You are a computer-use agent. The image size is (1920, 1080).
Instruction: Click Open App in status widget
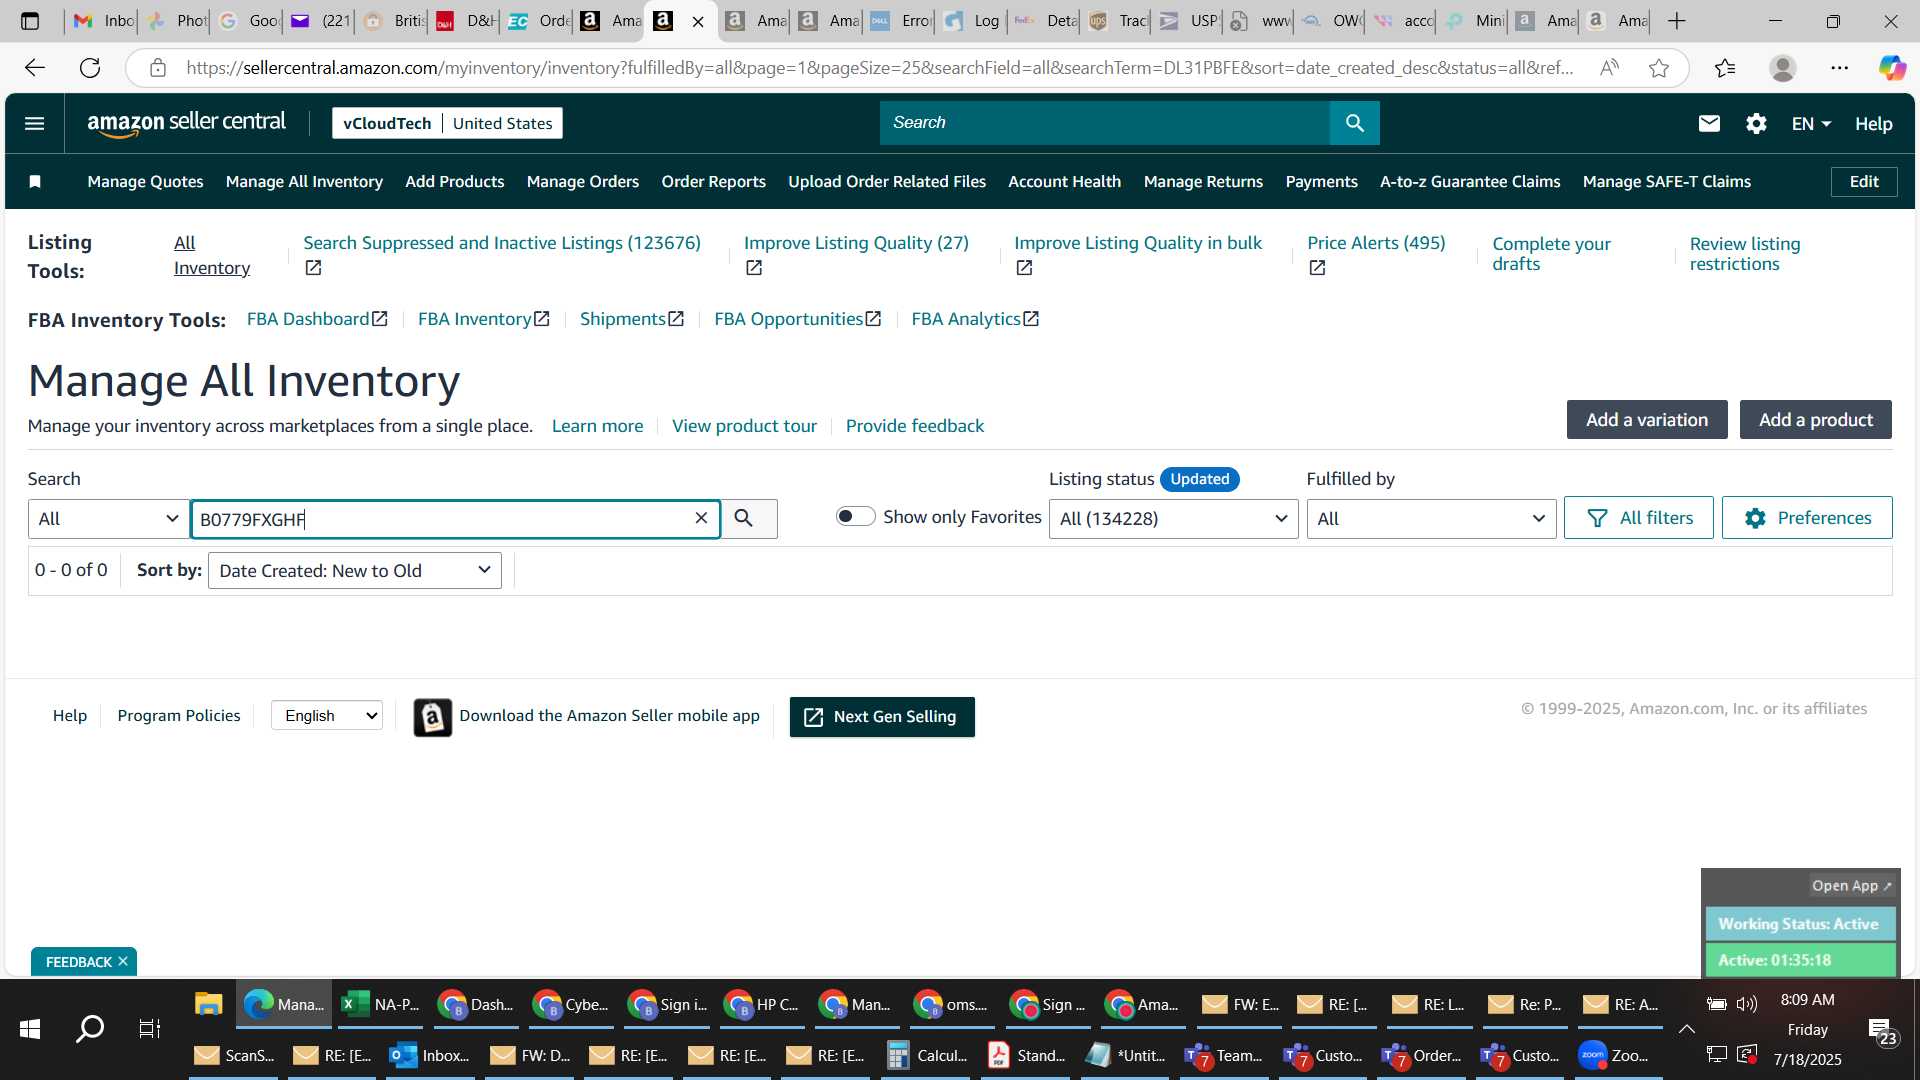coord(1851,886)
